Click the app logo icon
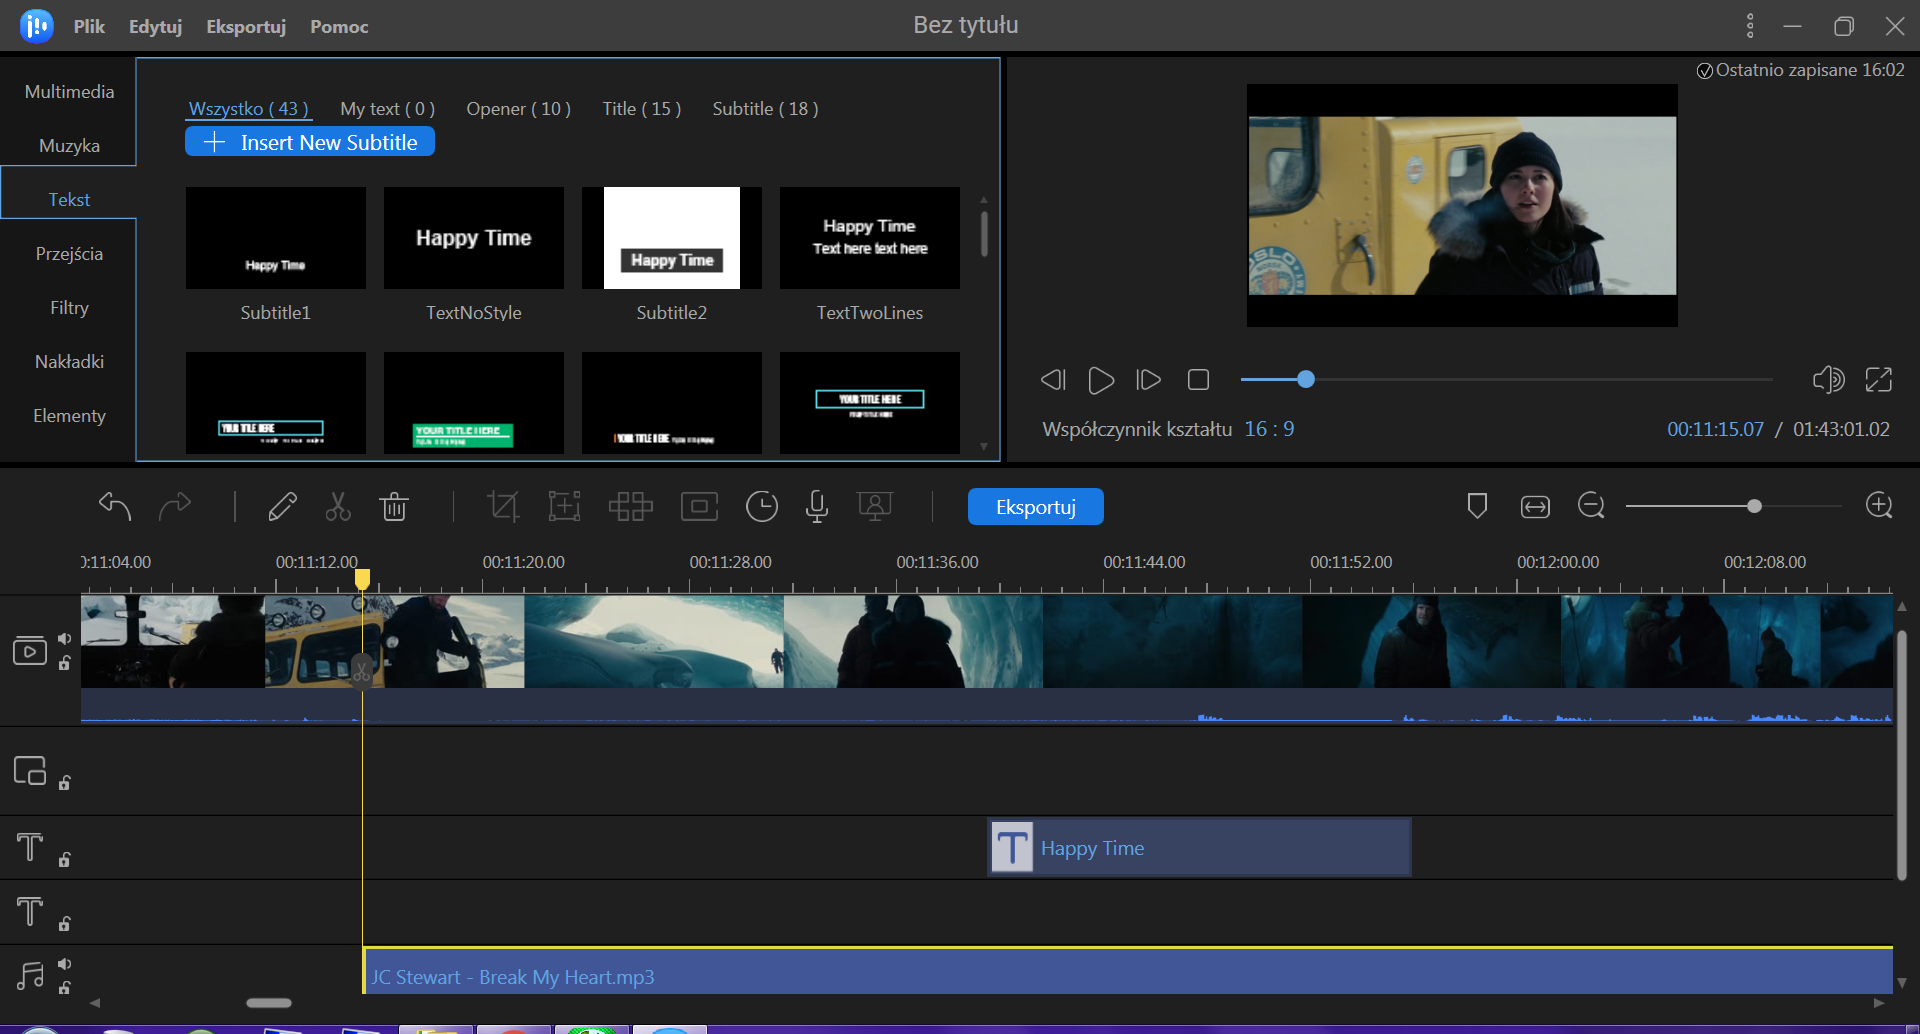Image resolution: width=1920 pixels, height=1034 pixels. (x=37, y=26)
